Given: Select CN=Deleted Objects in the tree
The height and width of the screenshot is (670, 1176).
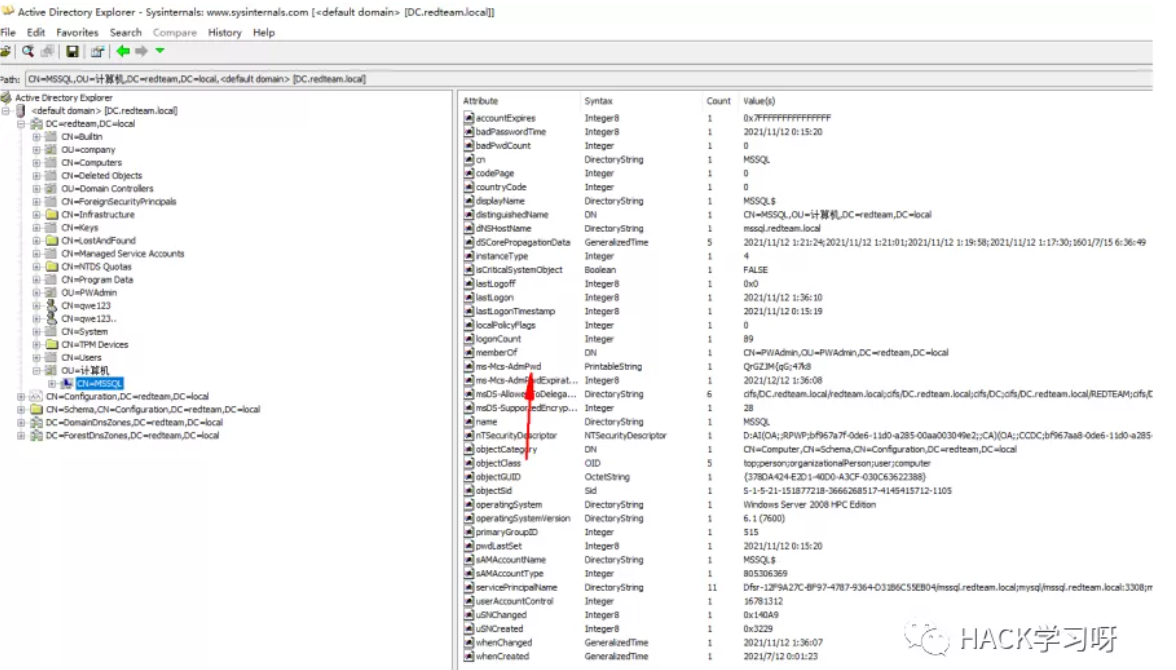Looking at the screenshot, I should pyautogui.click(x=101, y=176).
